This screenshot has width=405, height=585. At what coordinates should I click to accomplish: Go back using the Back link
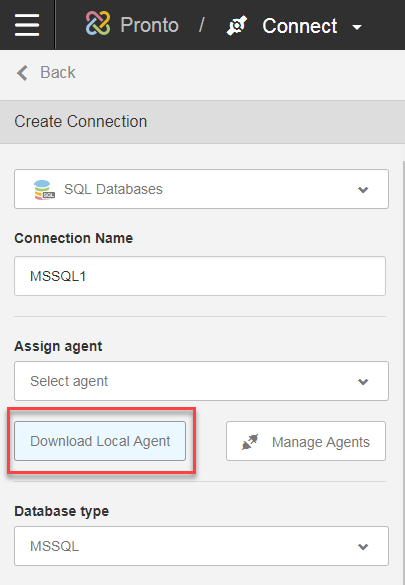[x=46, y=73]
